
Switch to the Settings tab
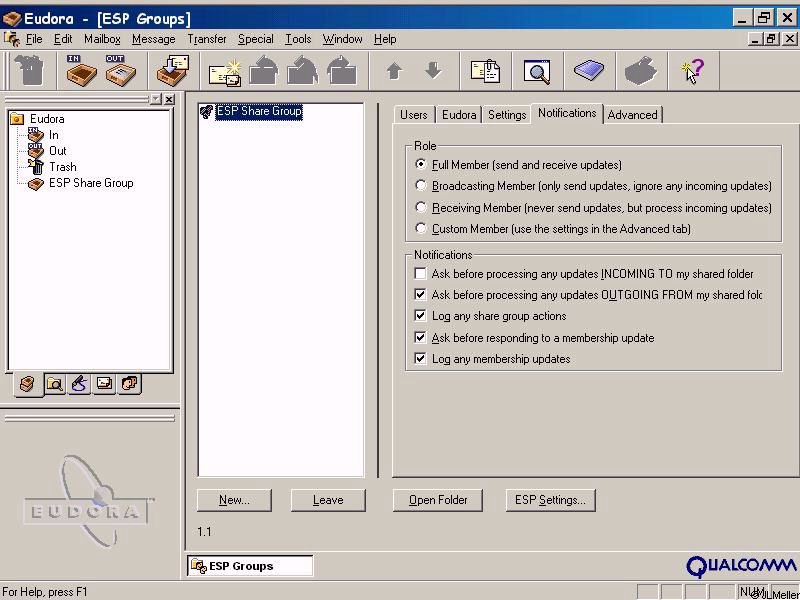[507, 115]
